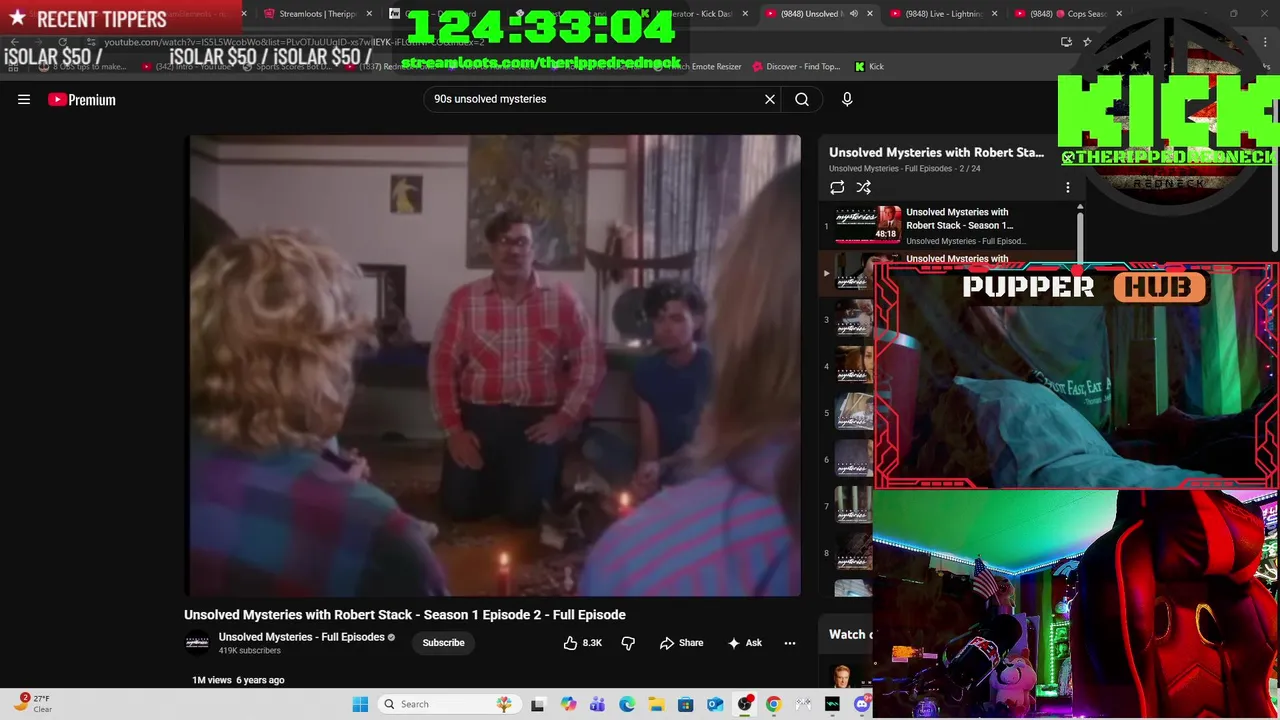Toggle loop playlist
Viewport: 1280px width, 720px height.
tap(837, 187)
